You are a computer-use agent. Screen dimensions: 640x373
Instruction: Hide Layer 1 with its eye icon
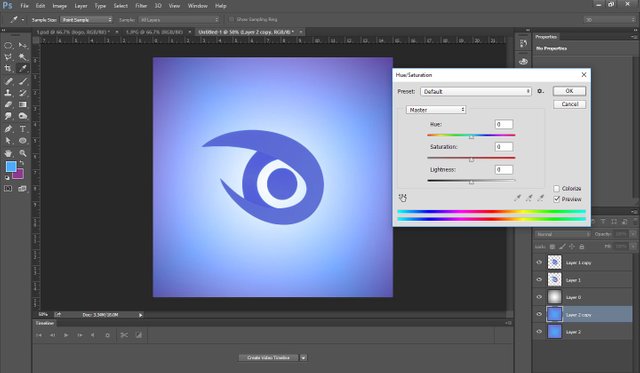539,280
